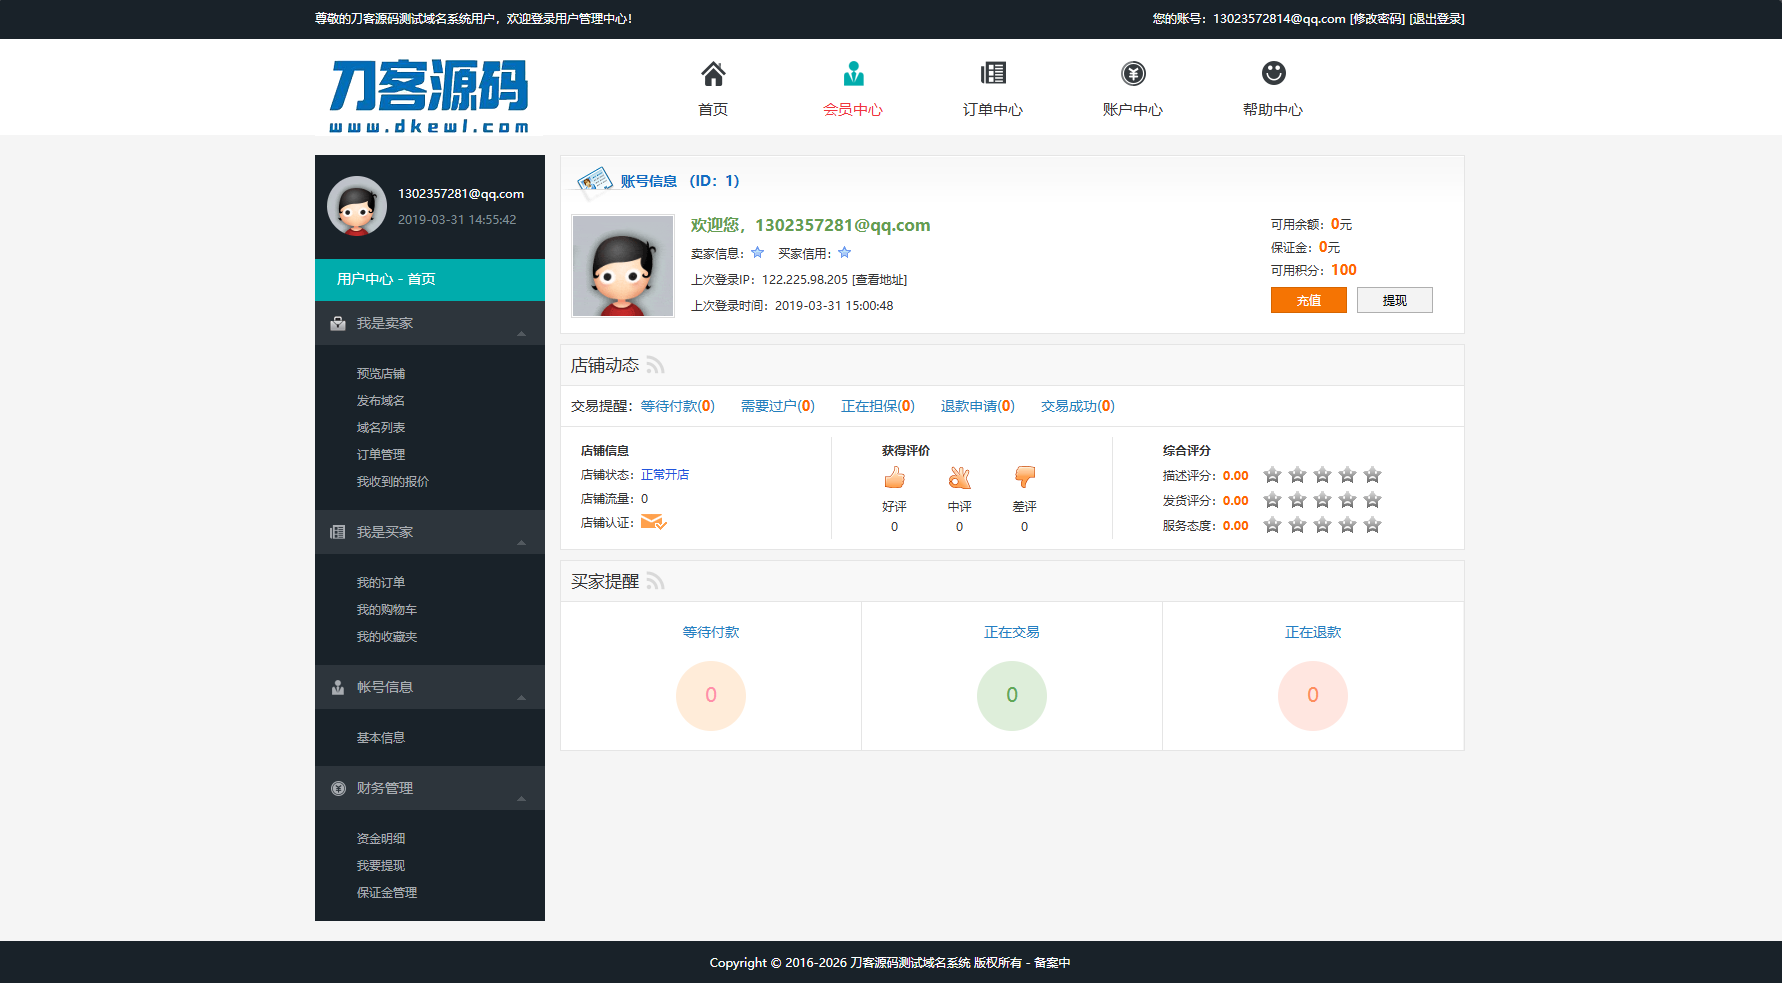Click the orange 充值 recharge button
This screenshot has width=1782, height=983.
coord(1308,300)
